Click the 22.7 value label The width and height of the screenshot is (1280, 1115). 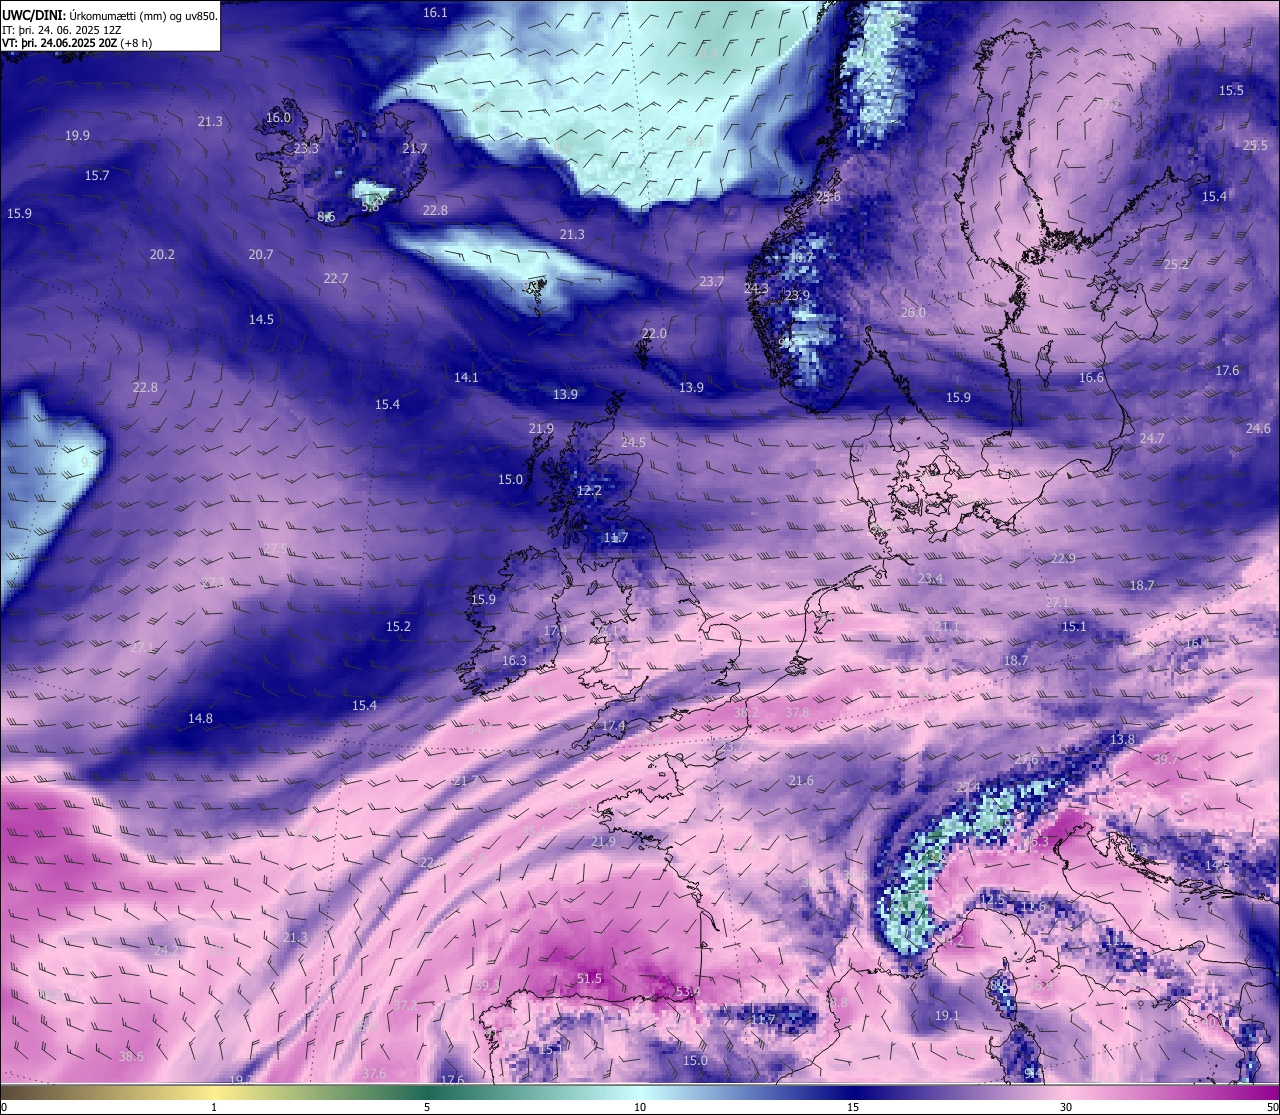(x=336, y=278)
